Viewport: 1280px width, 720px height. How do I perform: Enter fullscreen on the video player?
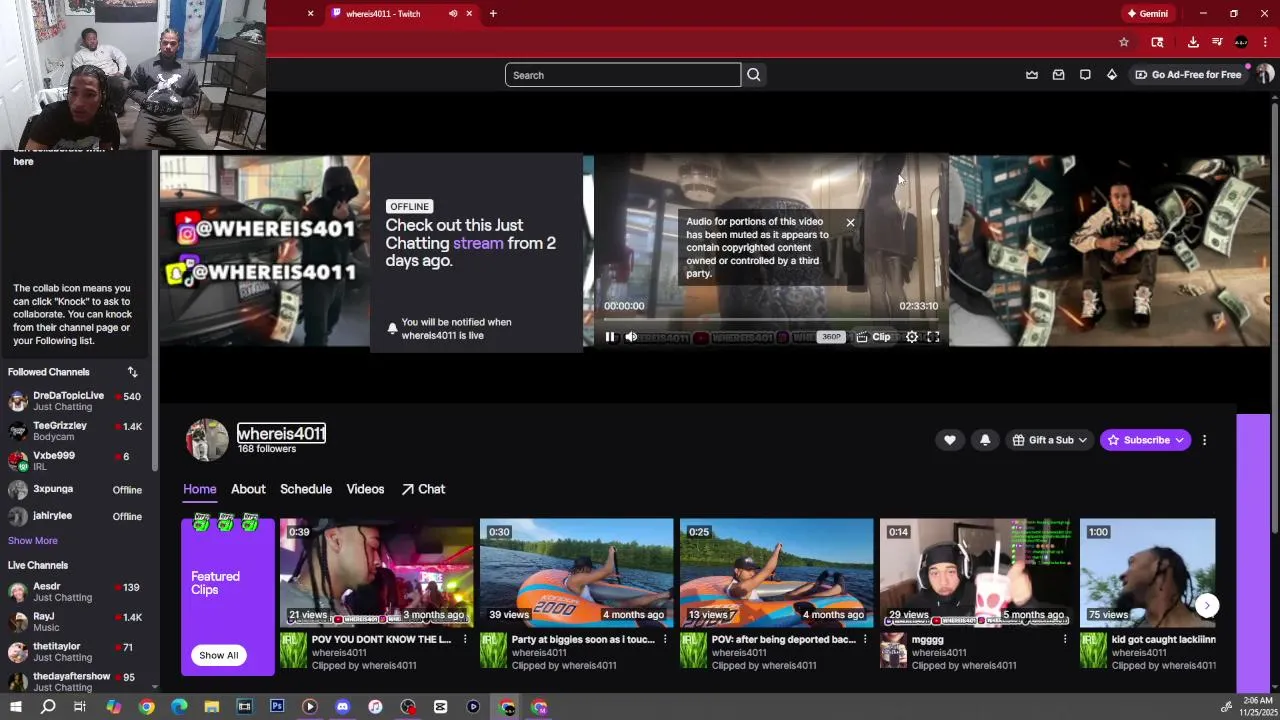[933, 337]
